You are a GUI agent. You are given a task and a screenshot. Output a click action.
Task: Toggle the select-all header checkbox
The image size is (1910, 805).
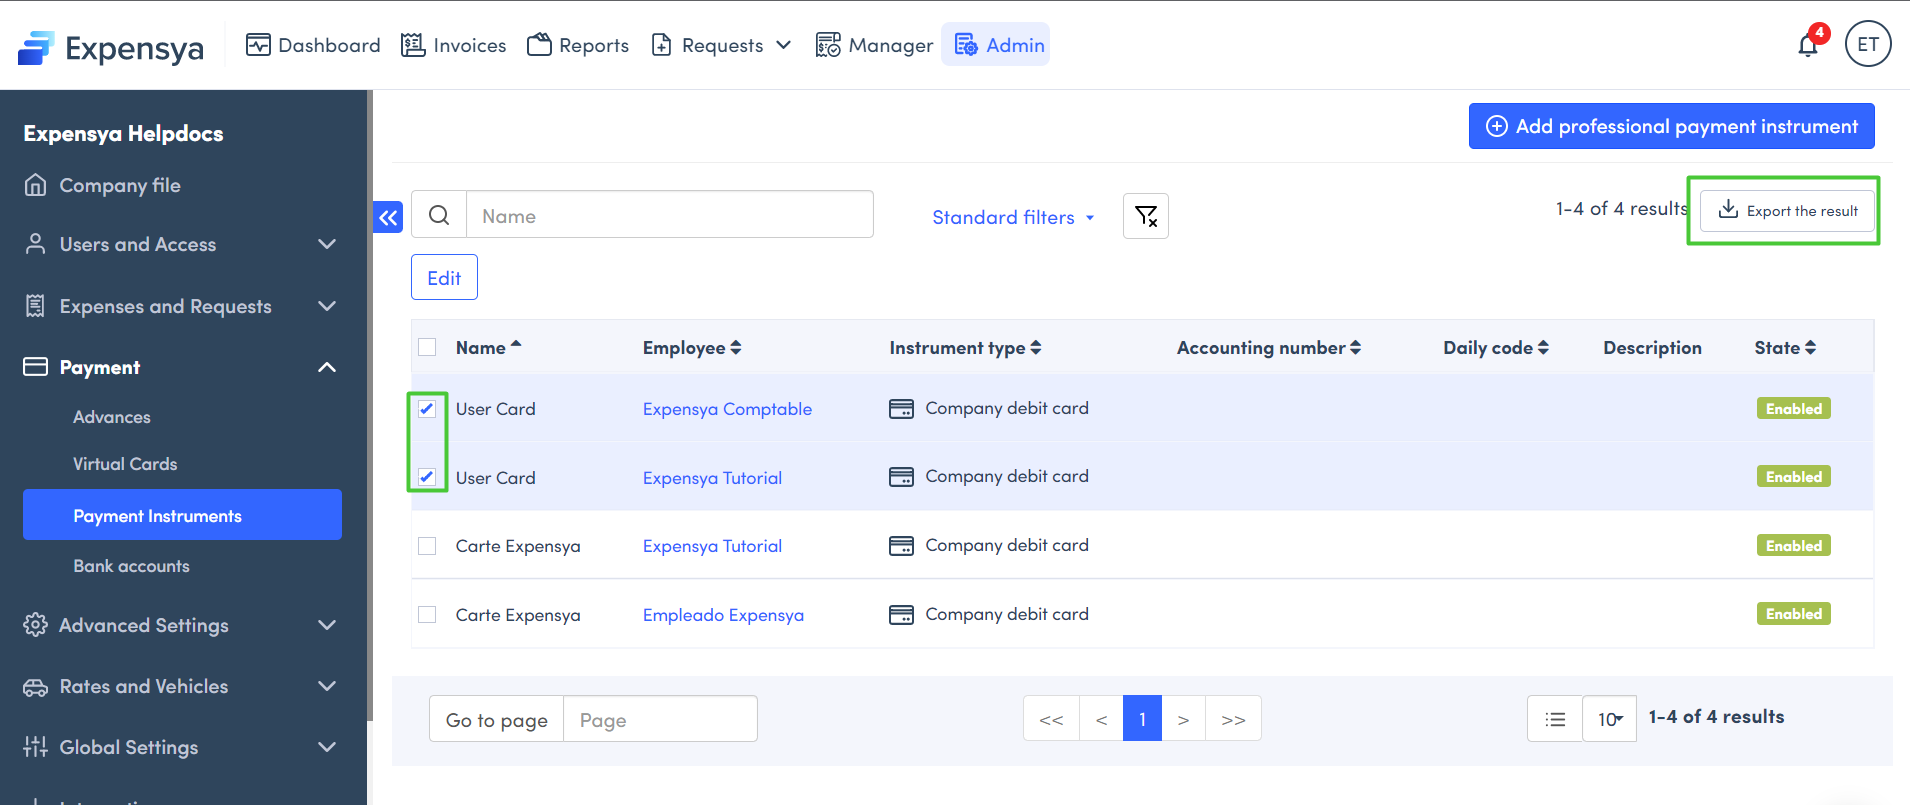point(427,348)
